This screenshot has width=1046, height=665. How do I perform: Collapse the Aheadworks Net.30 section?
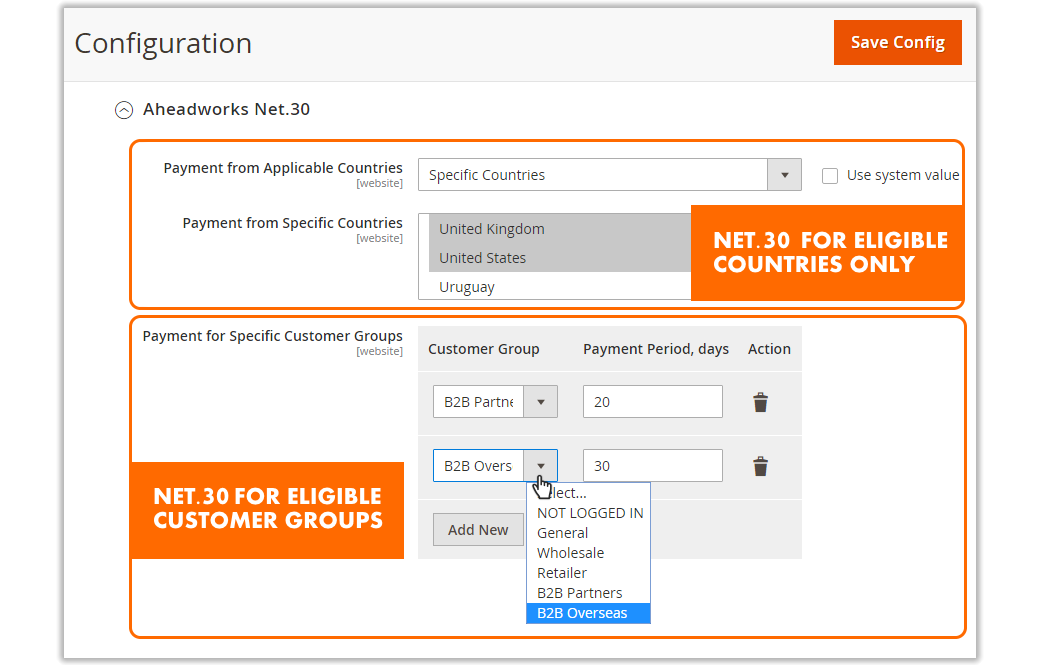tap(124, 109)
